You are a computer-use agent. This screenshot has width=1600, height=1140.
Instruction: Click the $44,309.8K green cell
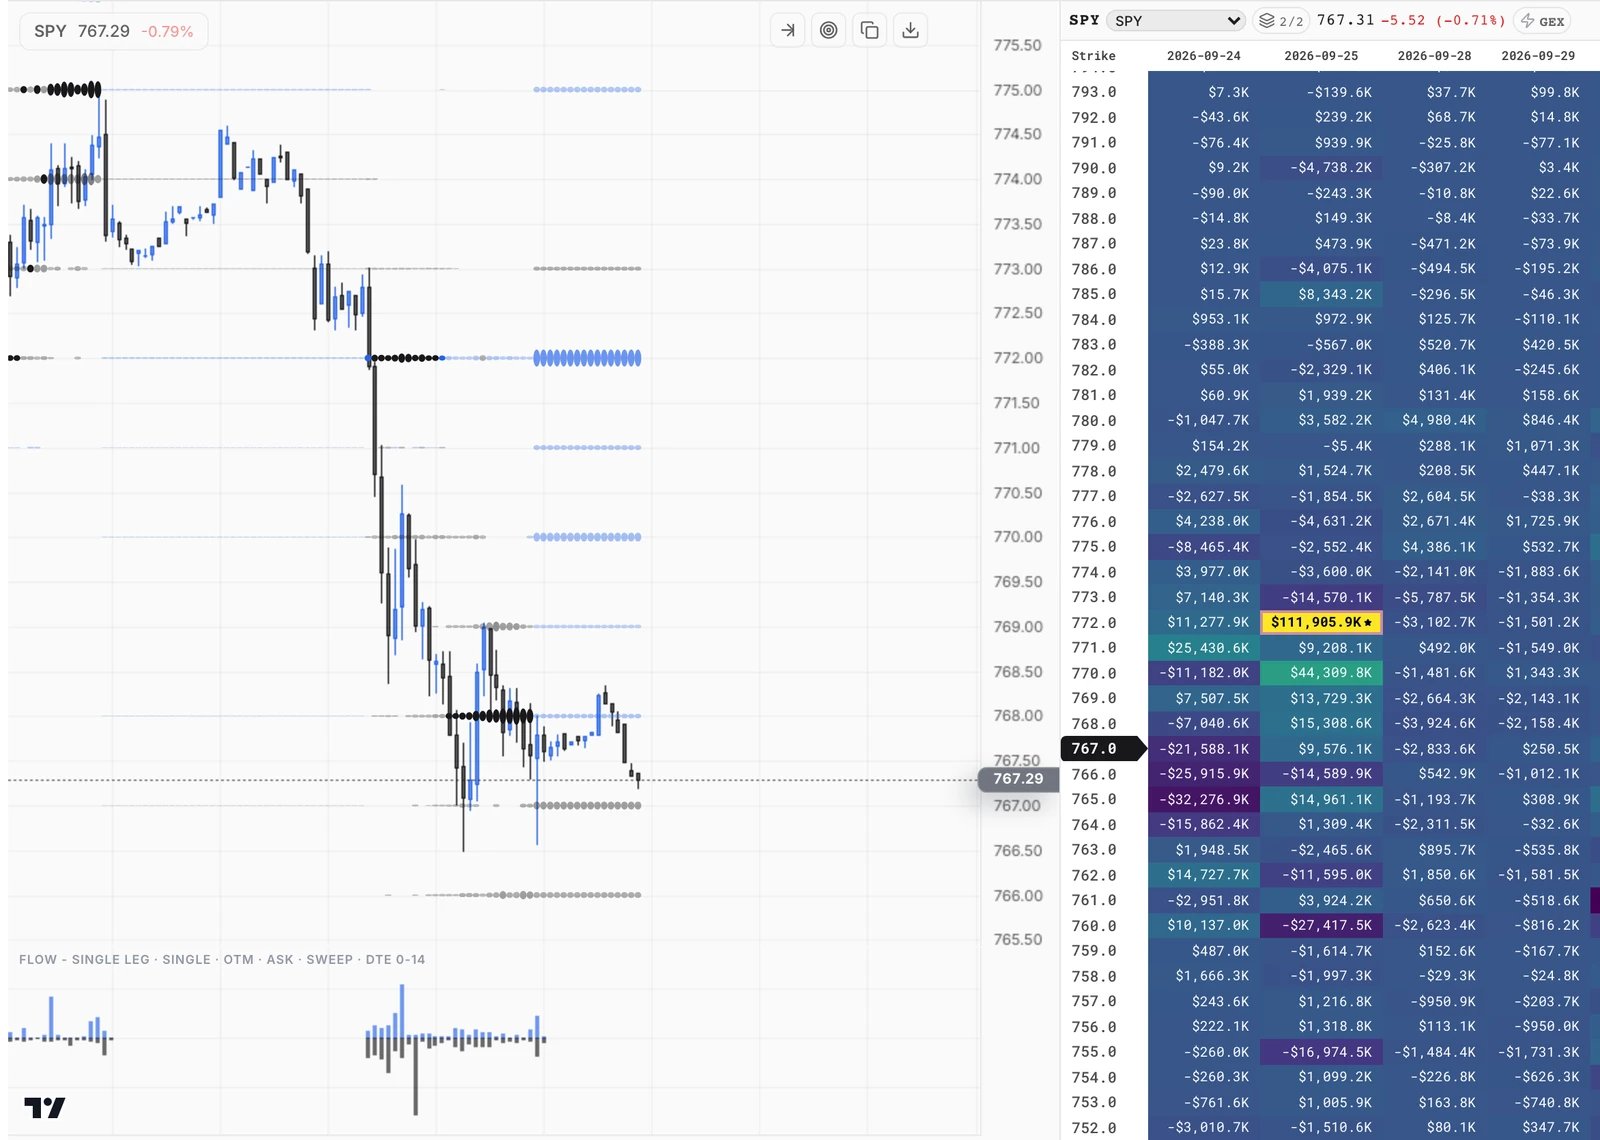(x=1321, y=673)
